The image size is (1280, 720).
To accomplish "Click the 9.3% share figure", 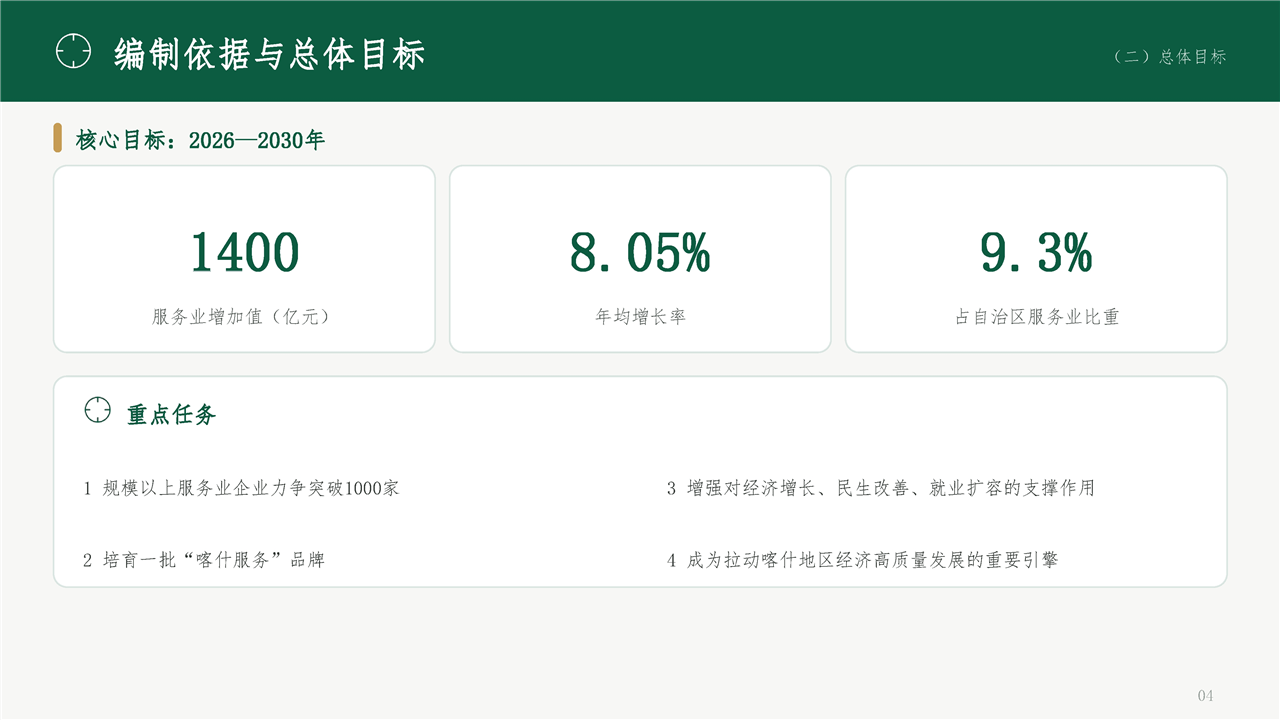I will 1036,252.
